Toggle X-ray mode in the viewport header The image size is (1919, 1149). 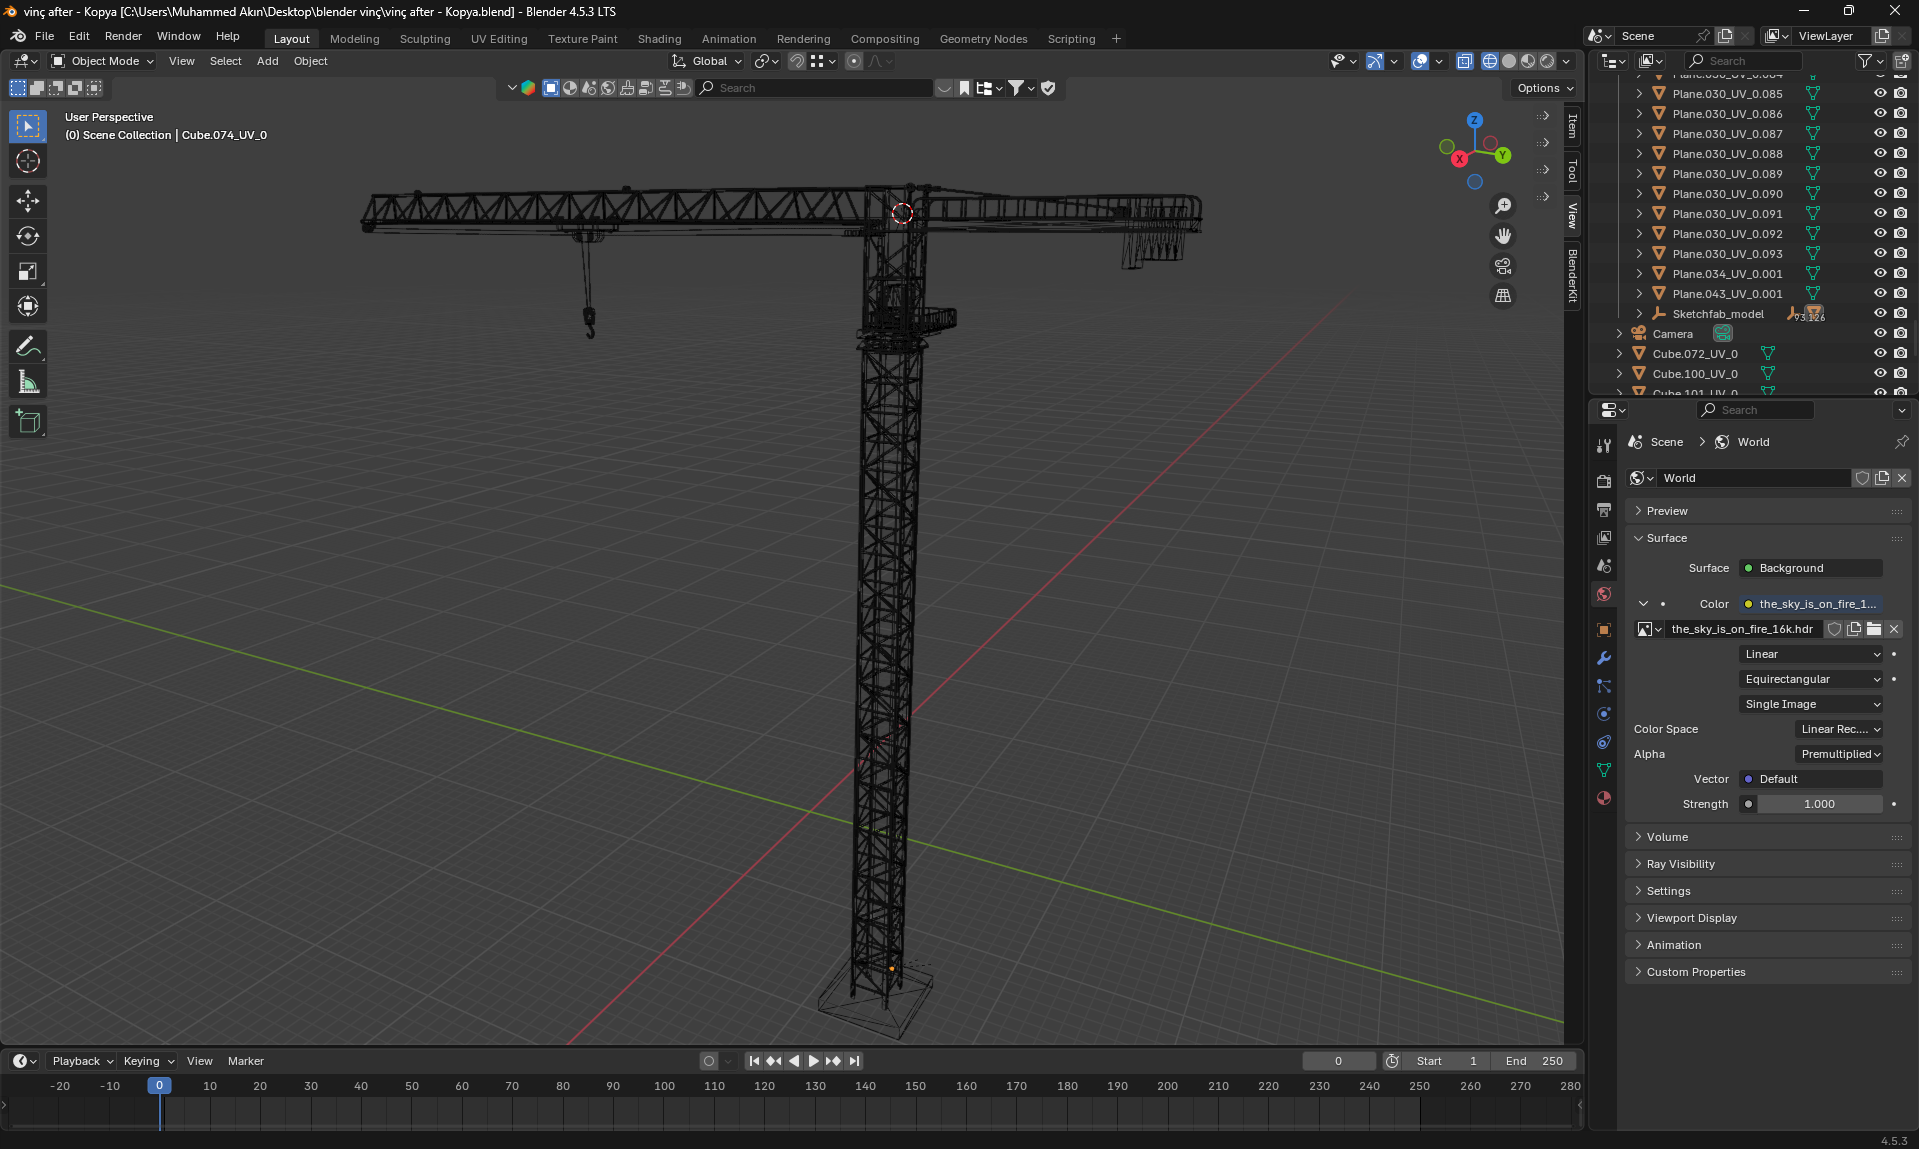[x=1464, y=61]
